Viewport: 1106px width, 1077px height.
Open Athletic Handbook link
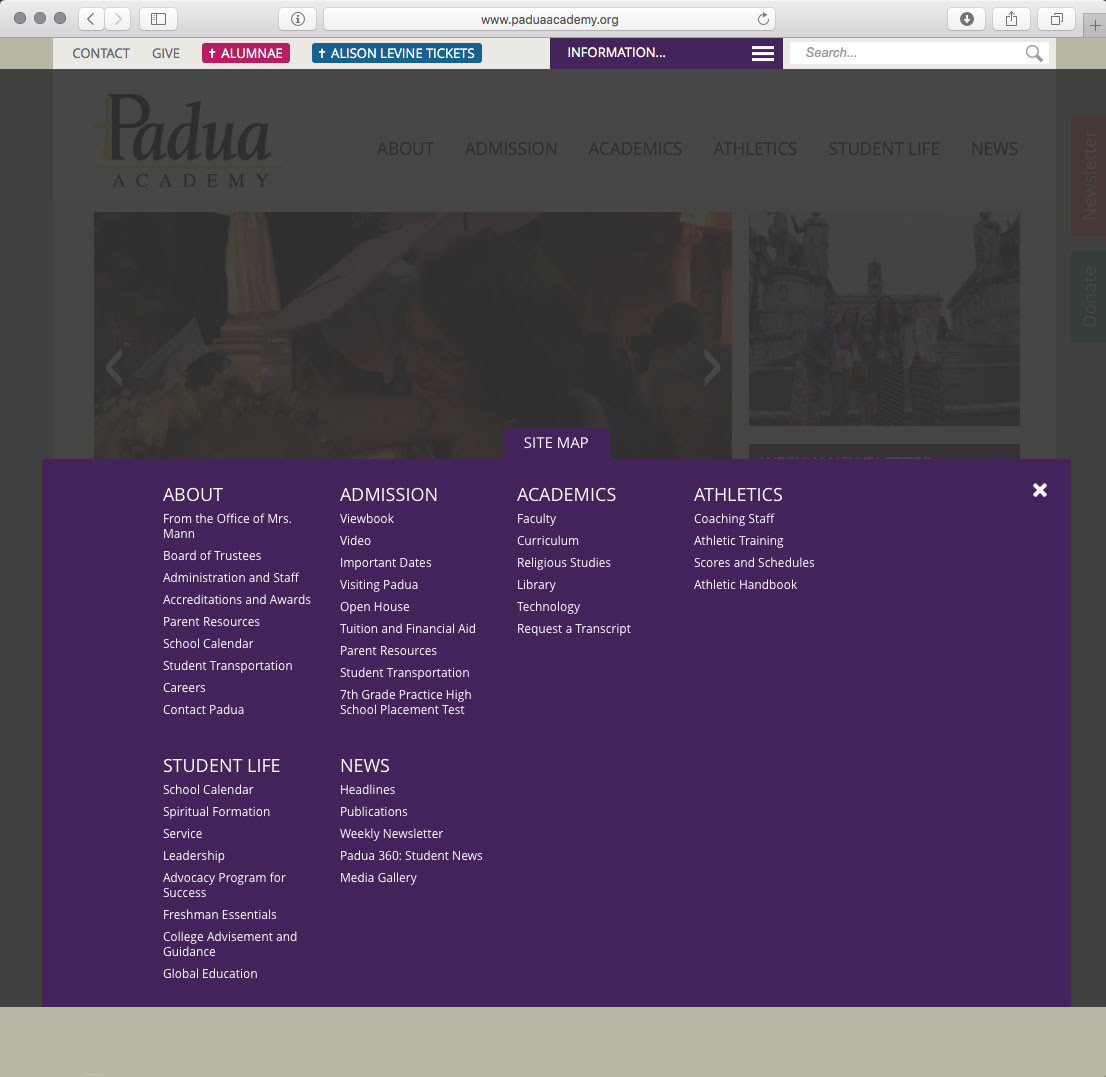pyautogui.click(x=745, y=585)
